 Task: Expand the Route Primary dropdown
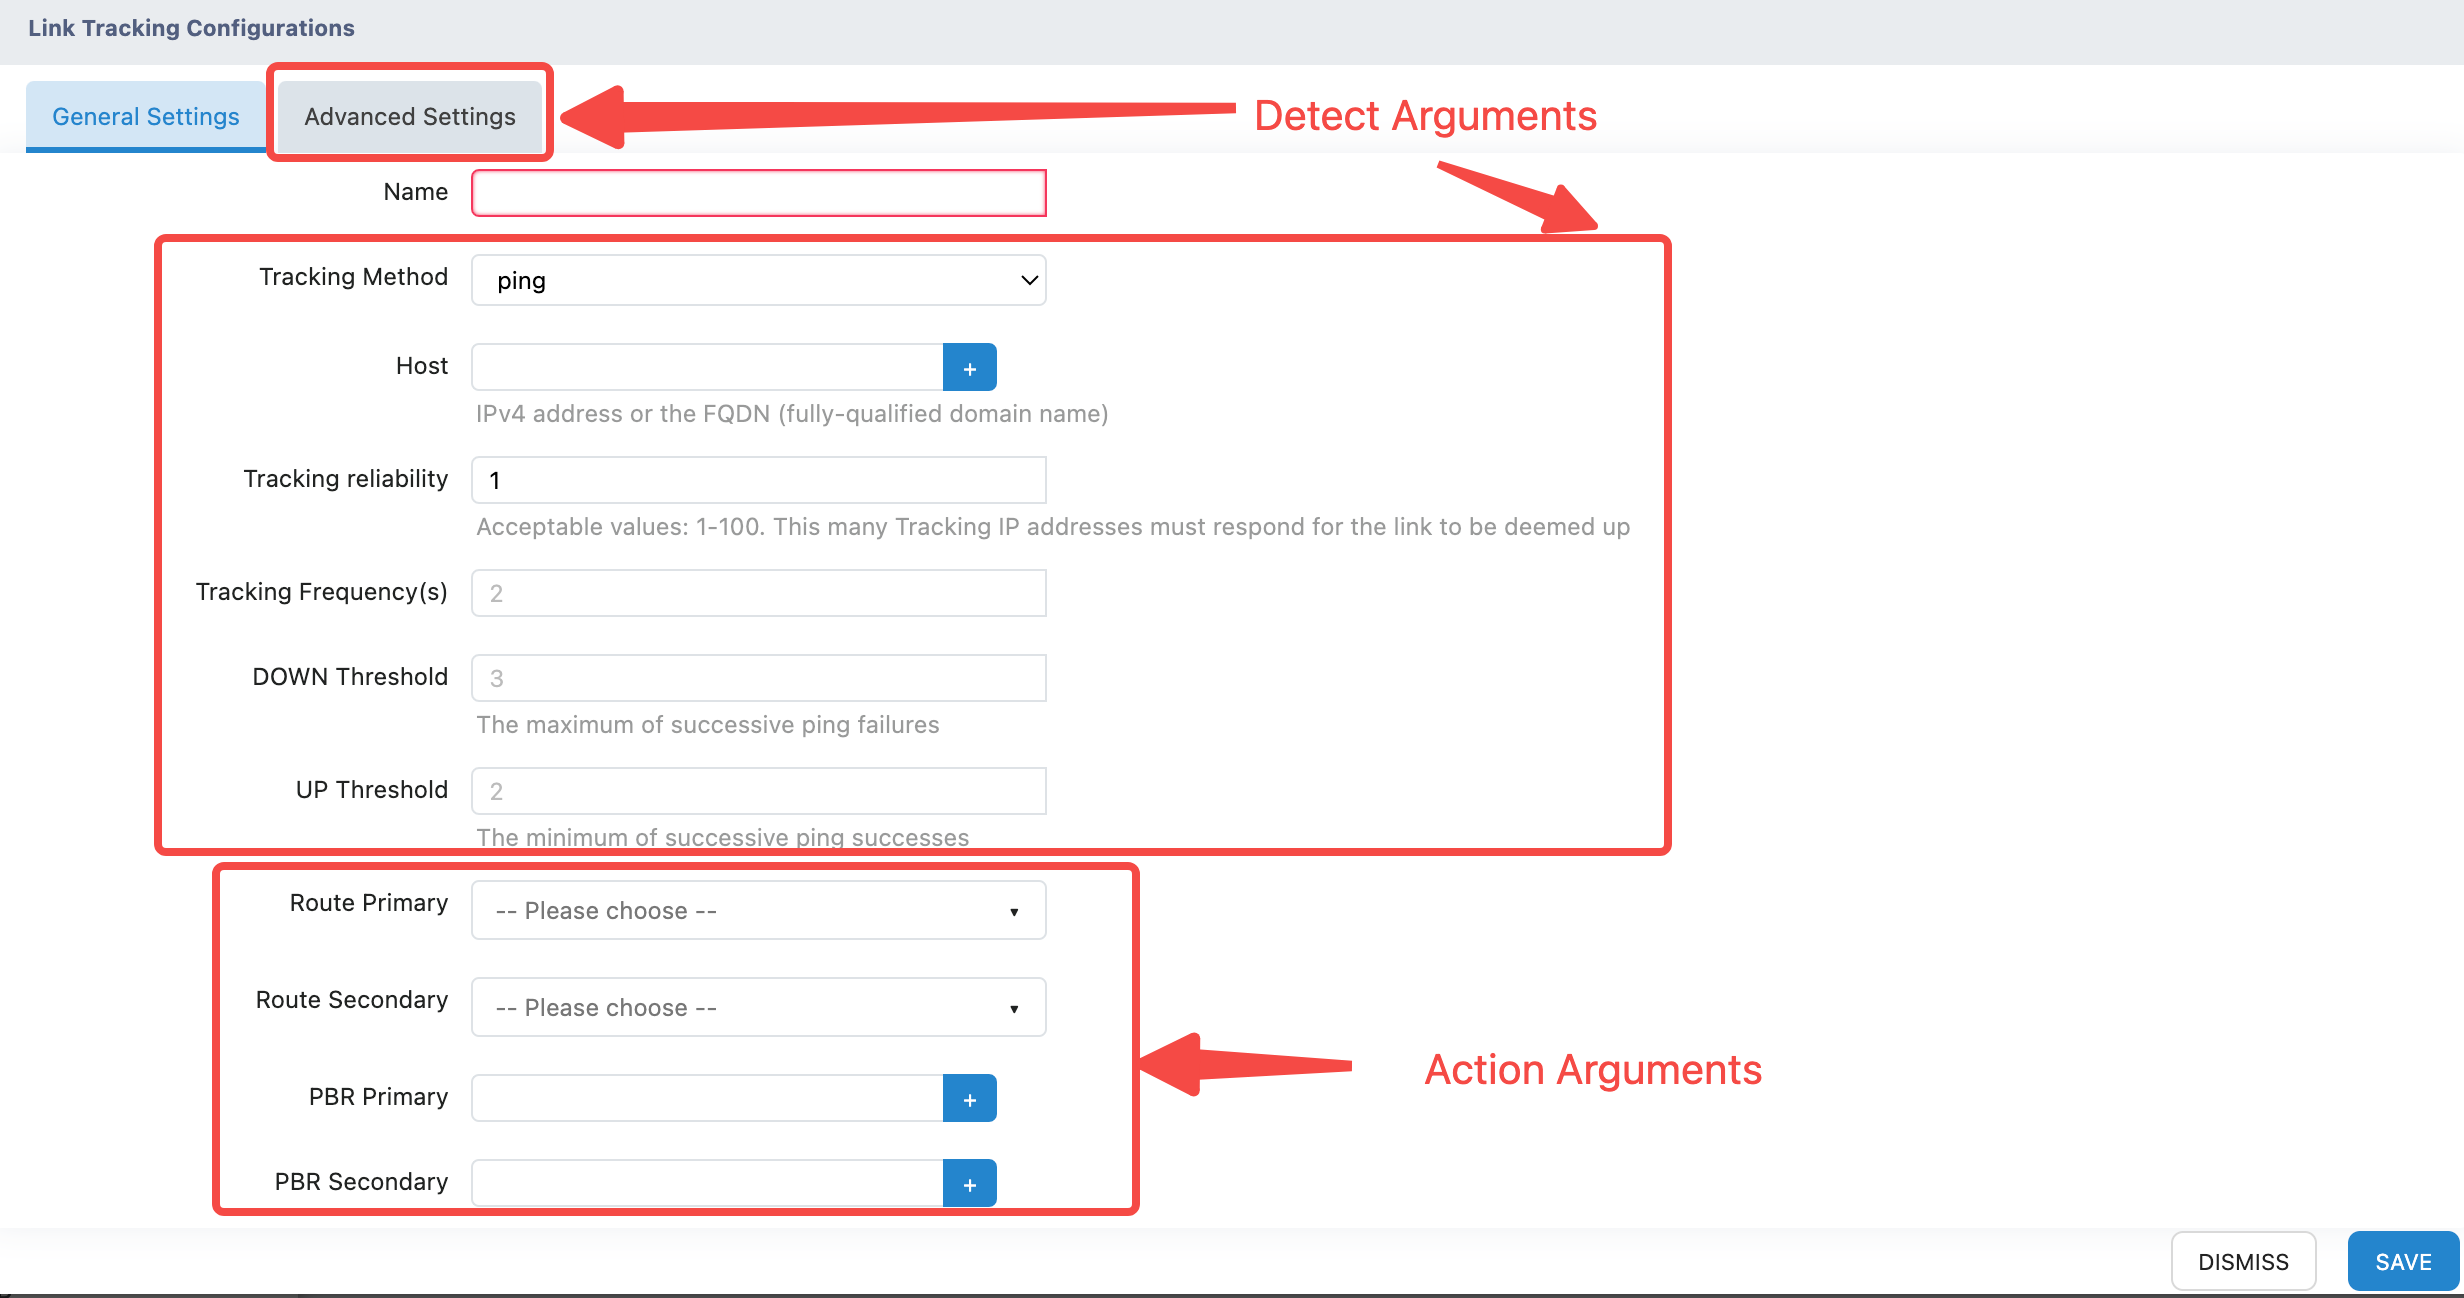coord(757,910)
